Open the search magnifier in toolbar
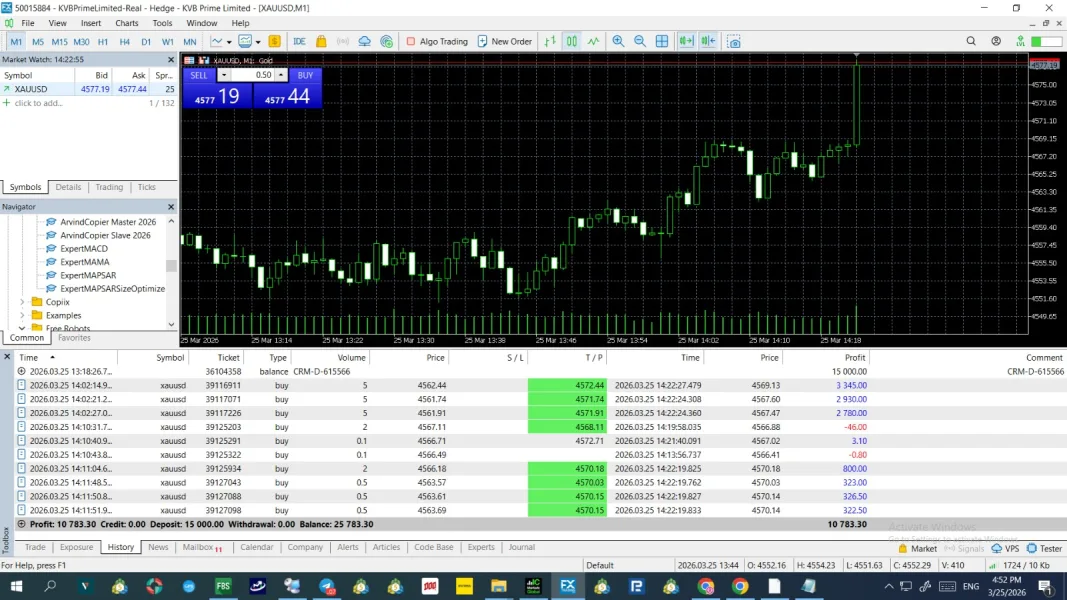The width and height of the screenshot is (1067, 600). 971,41
